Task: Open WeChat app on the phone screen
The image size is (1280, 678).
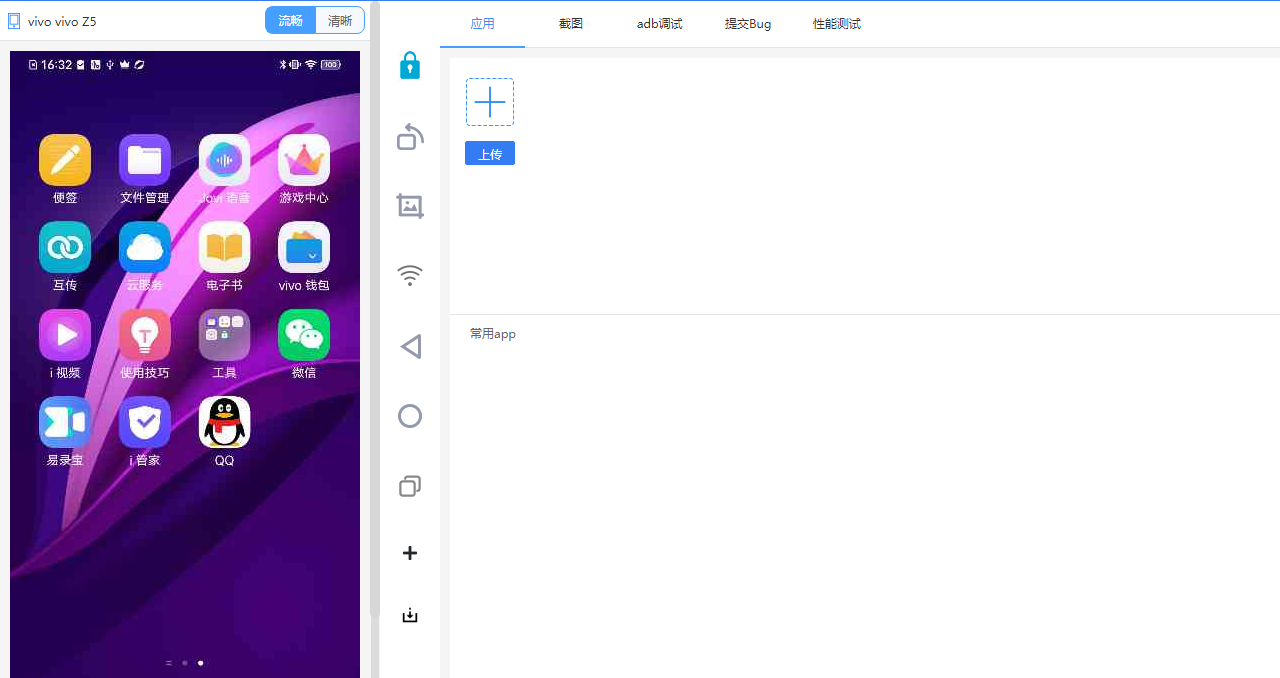Action: (304, 335)
